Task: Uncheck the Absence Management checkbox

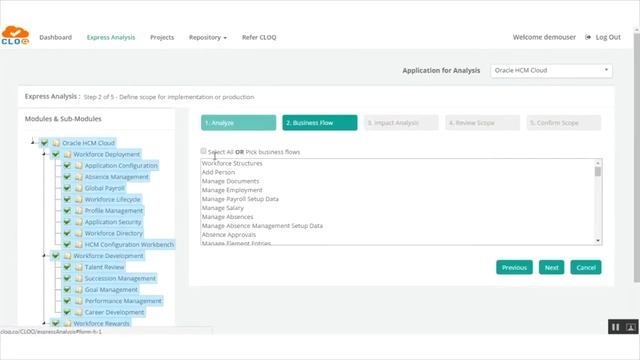Action: (67, 177)
